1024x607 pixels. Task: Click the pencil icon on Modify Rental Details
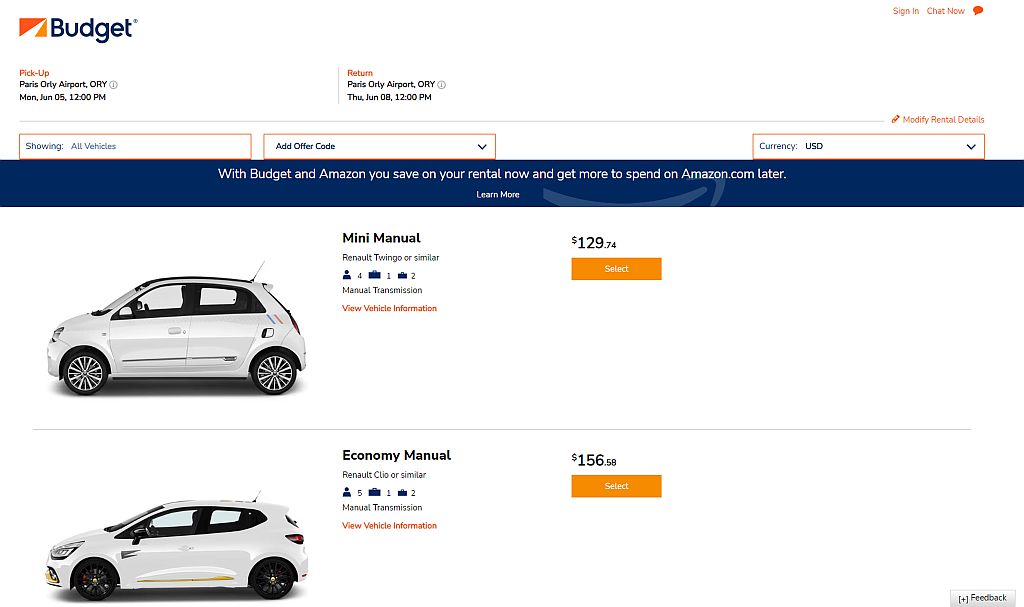click(x=897, y=119)
